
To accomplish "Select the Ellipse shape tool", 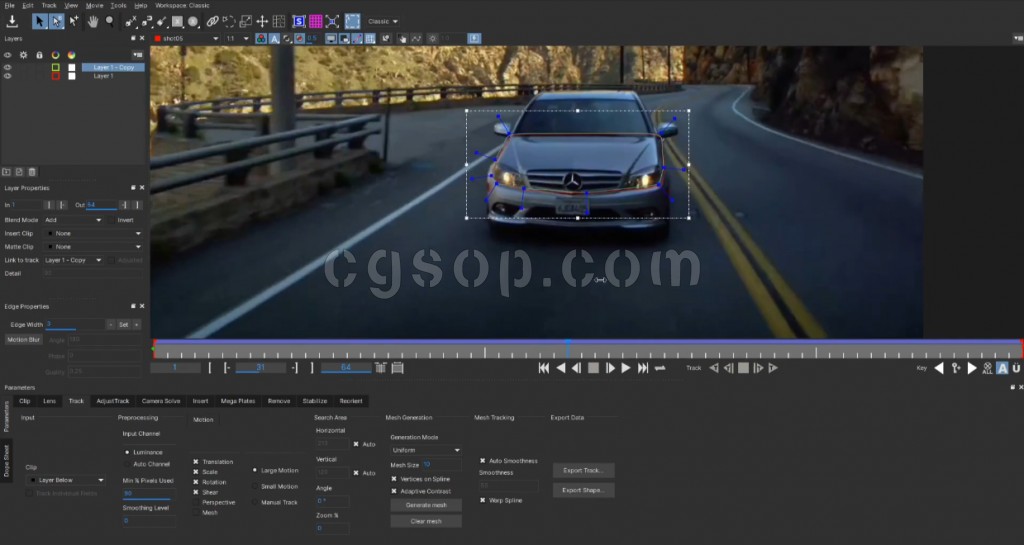I will click(x=193, y=22).
